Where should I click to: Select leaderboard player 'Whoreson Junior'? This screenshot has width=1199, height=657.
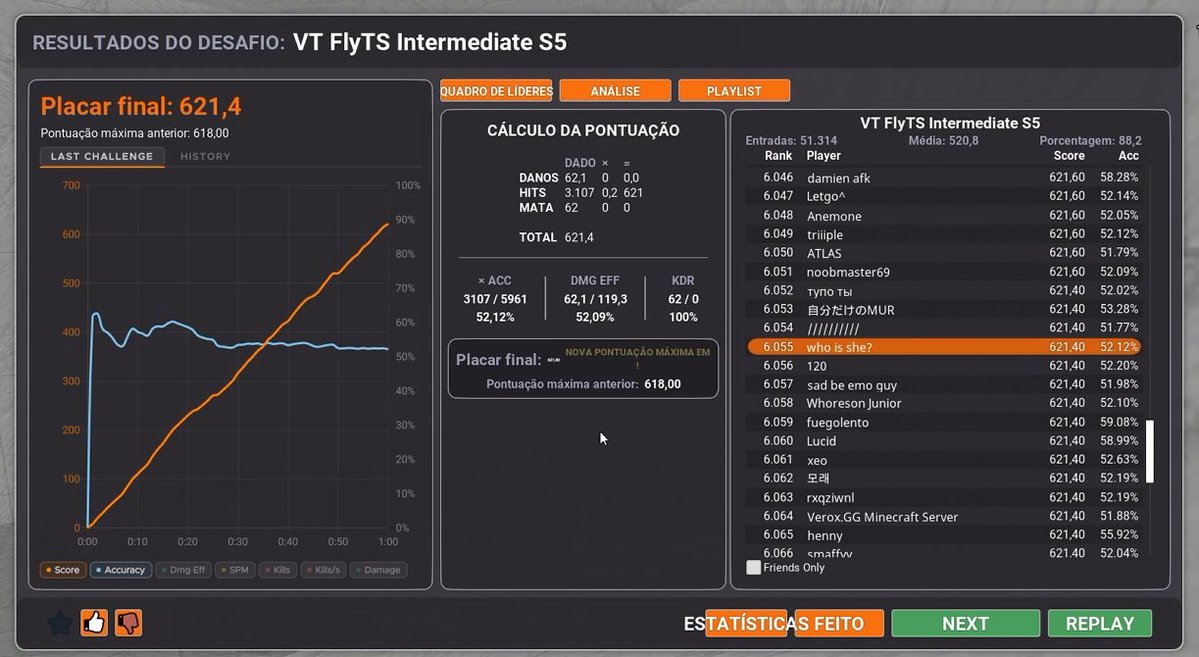click(944, 403)
